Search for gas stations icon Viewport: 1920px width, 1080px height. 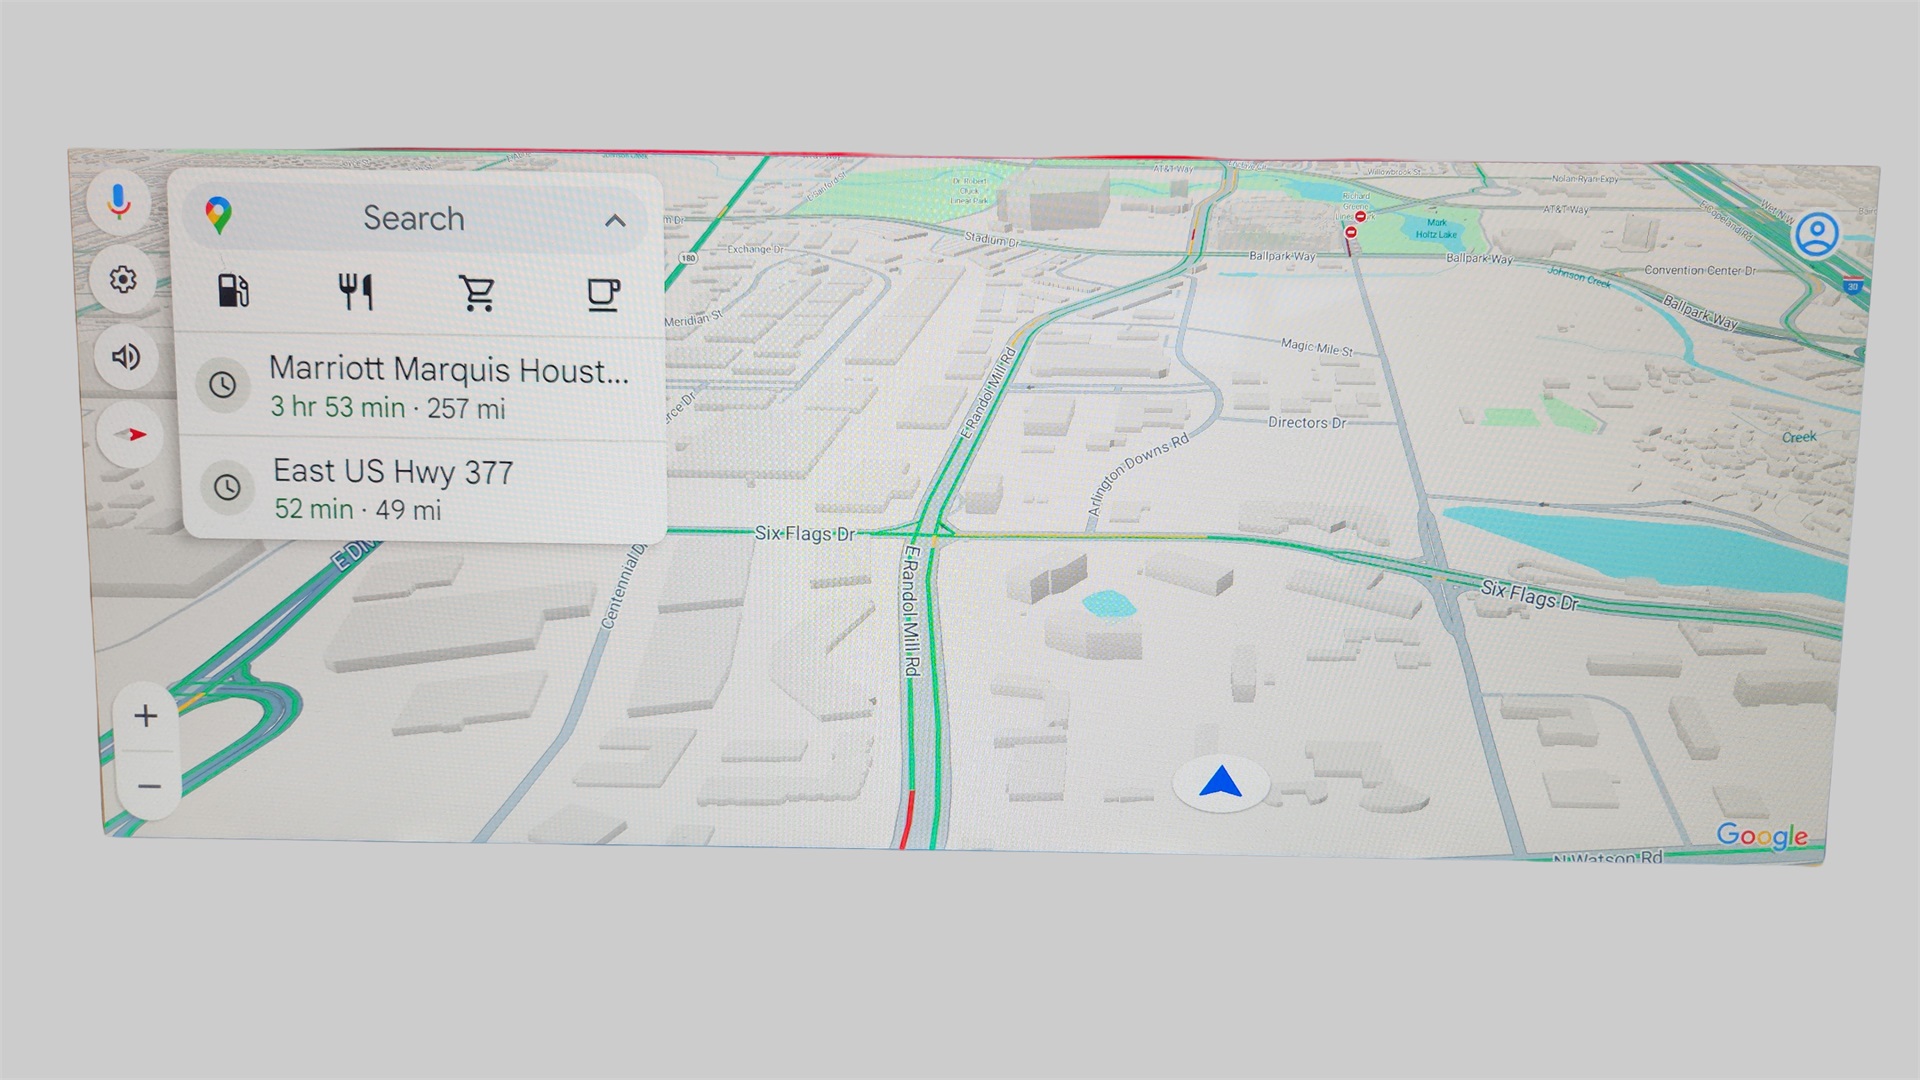233,291
